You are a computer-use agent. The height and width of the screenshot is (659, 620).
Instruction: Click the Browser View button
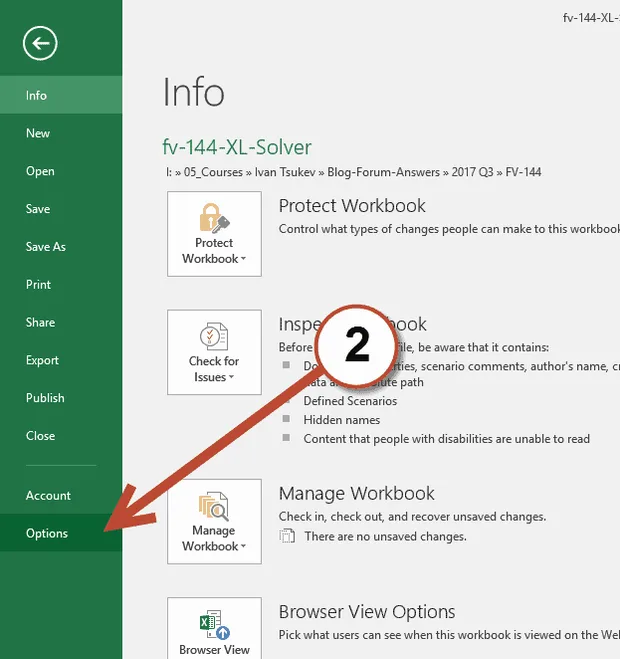(x=214, y=628)
